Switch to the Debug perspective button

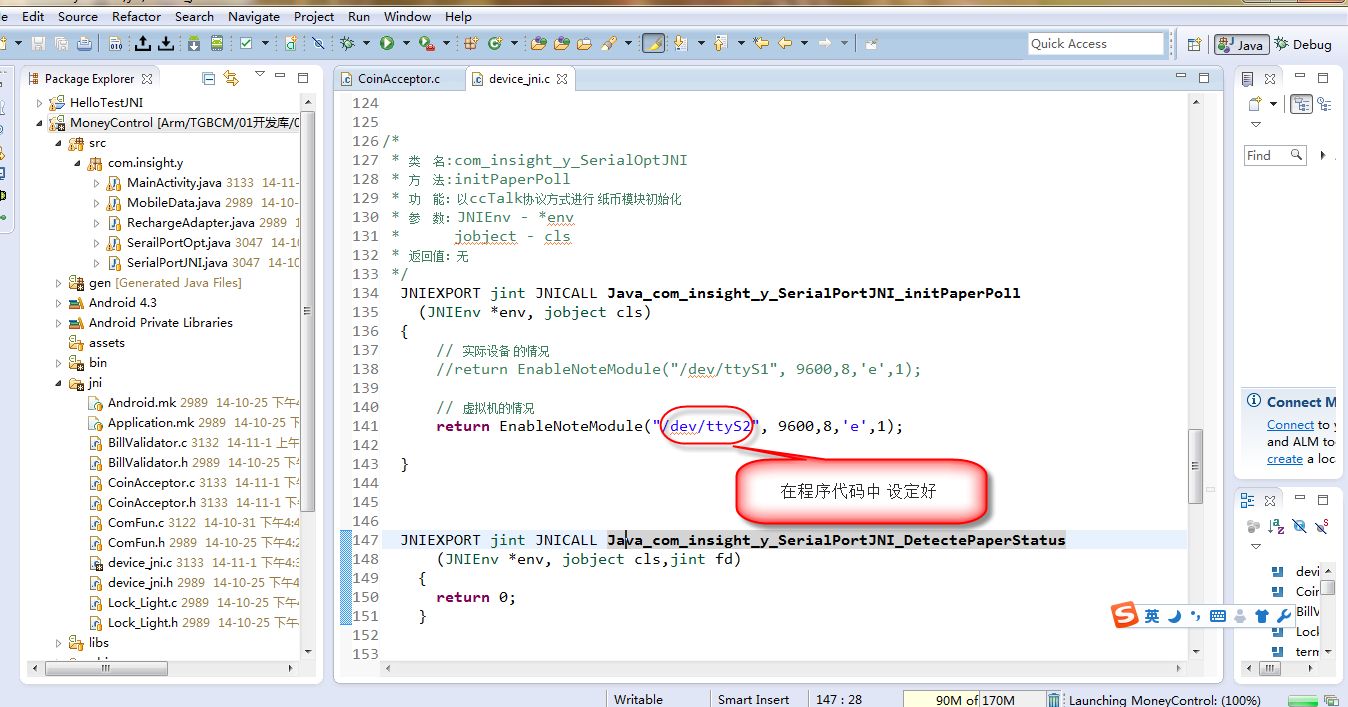(1303, 44)
